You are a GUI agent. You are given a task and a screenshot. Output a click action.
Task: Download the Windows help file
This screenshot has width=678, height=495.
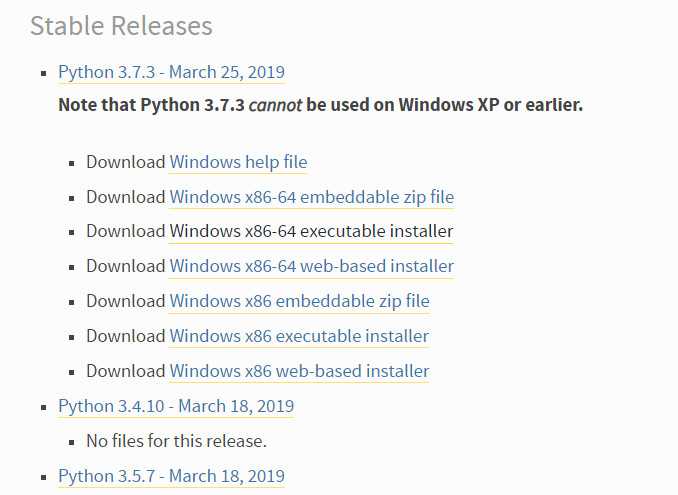[238, 163]
